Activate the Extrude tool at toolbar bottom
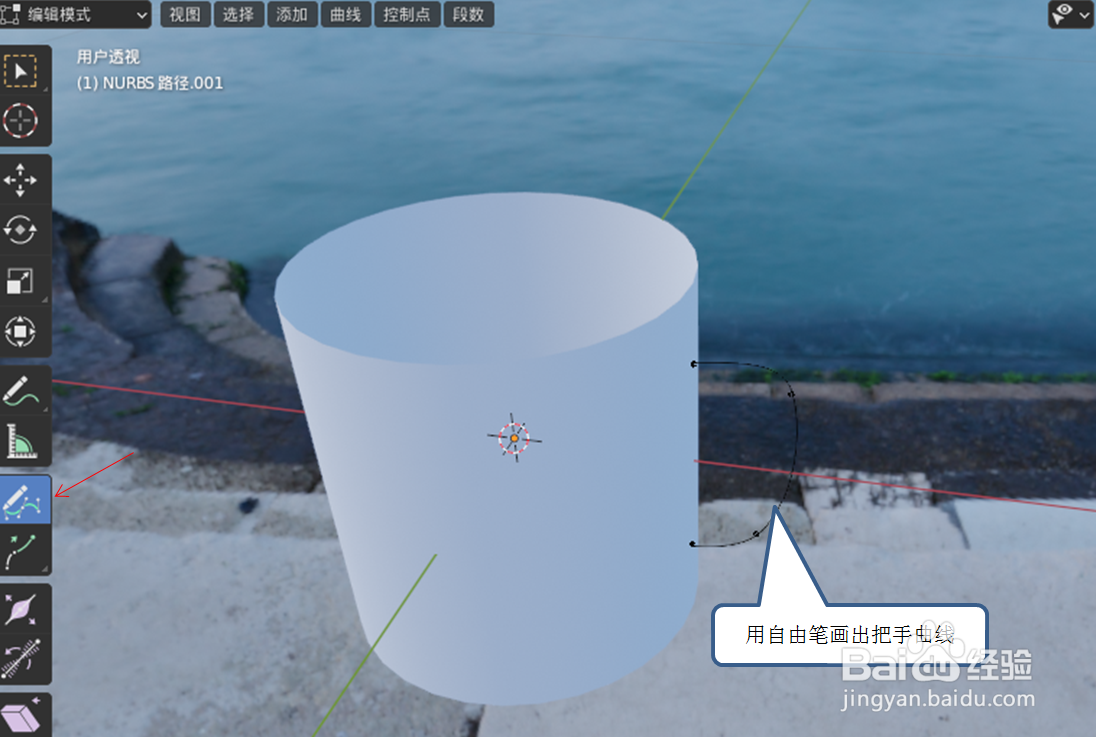The image size is (1096, 737). click(25, 713)
